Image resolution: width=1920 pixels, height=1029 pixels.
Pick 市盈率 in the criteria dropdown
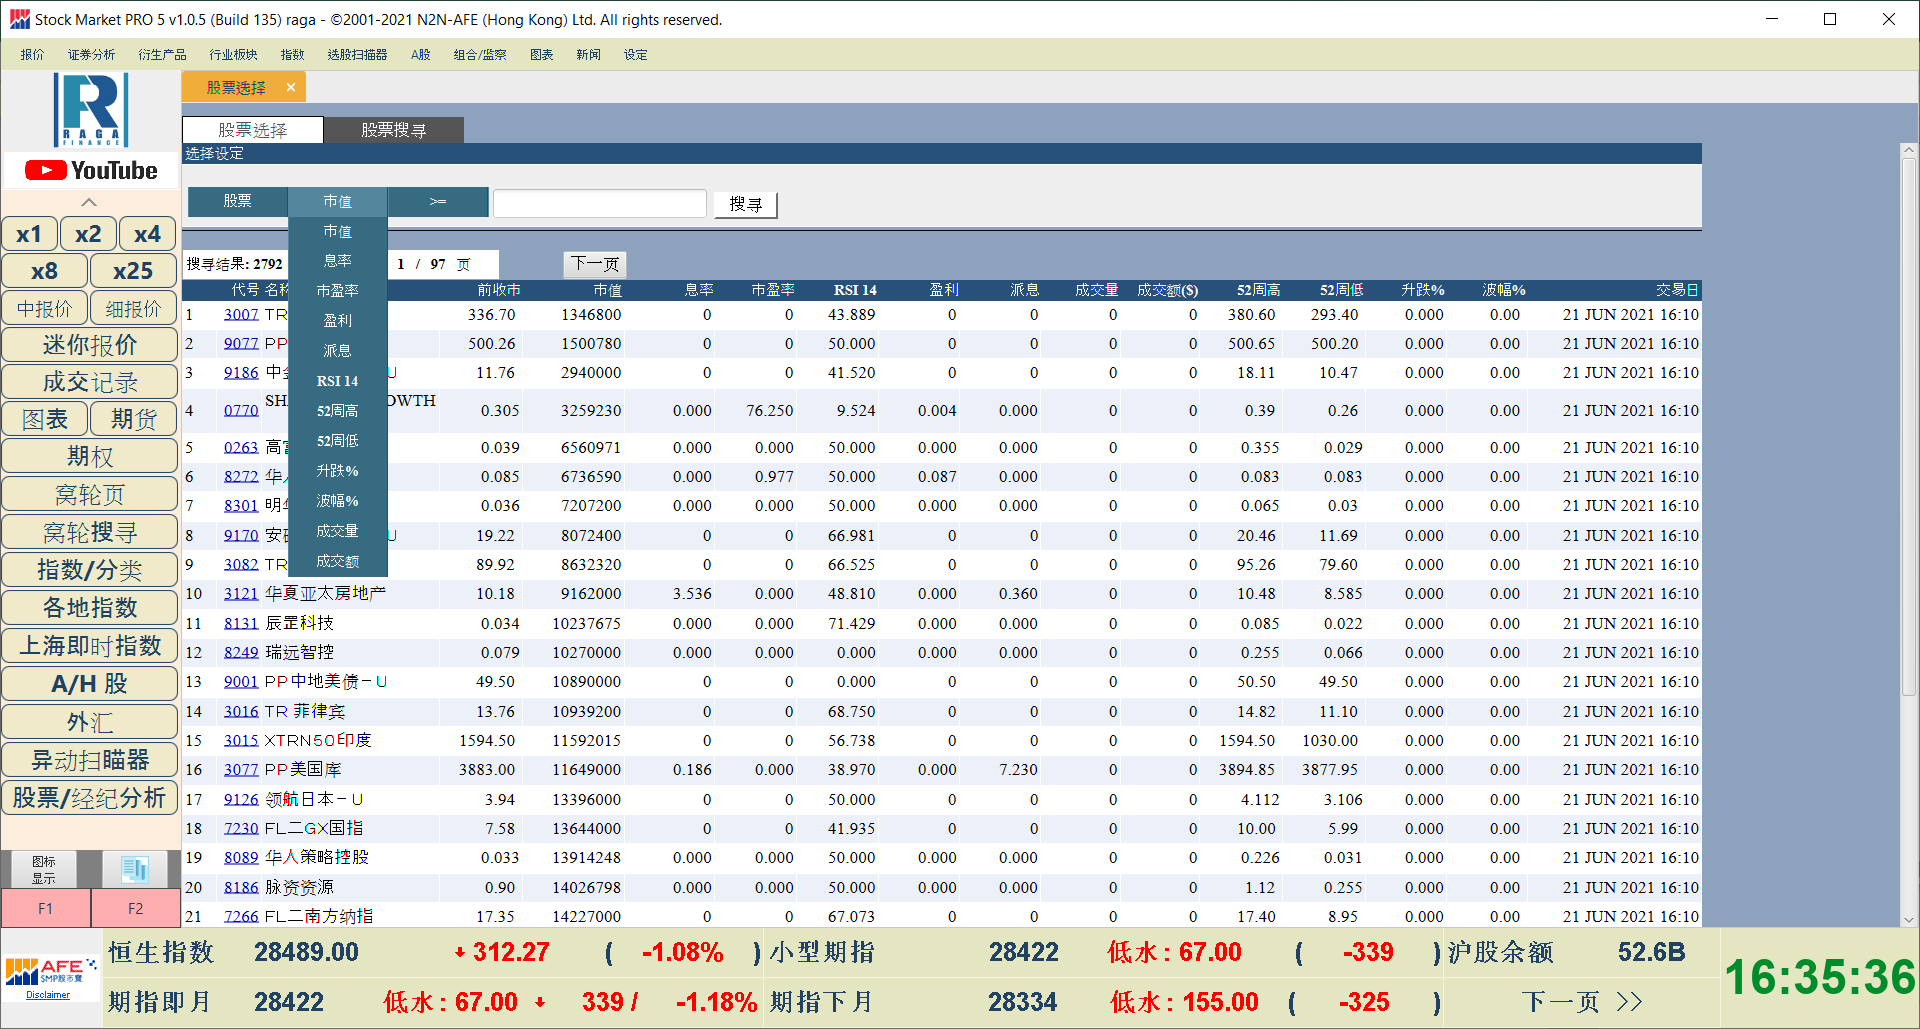point(337,291)
